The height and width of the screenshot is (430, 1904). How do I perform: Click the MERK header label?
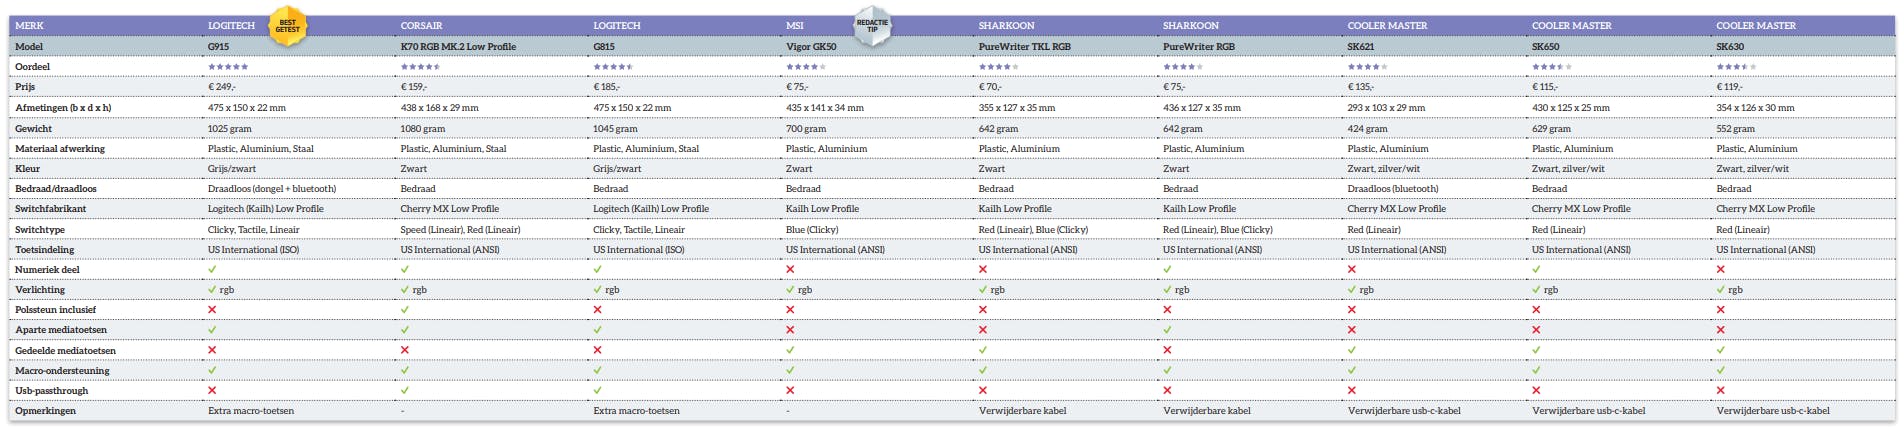29,26
